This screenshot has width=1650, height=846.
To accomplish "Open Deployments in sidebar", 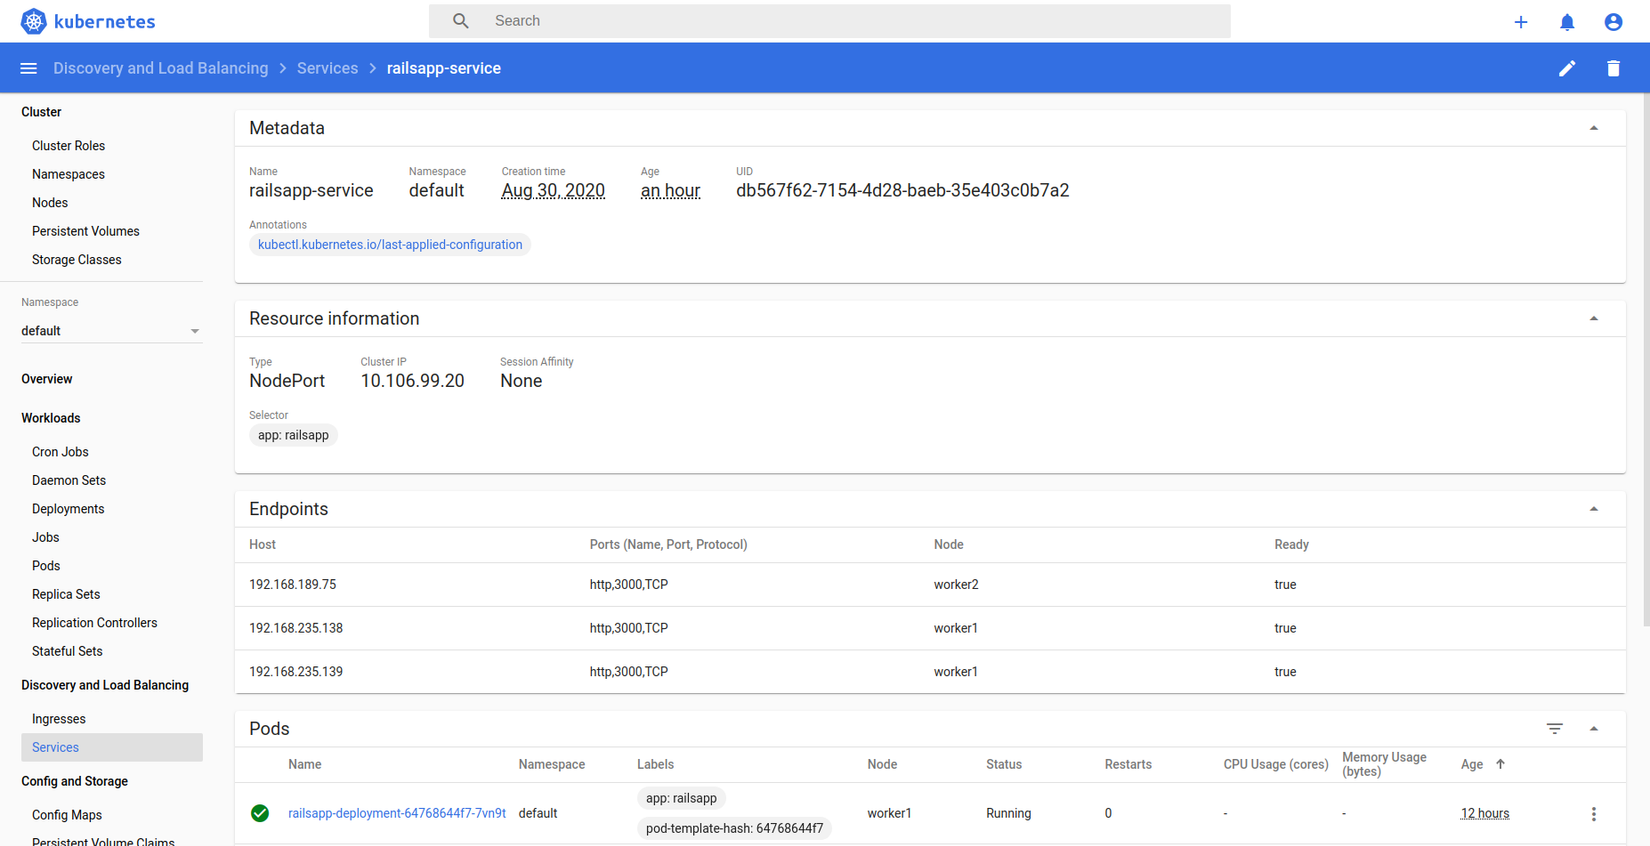I will click(68, 509).
